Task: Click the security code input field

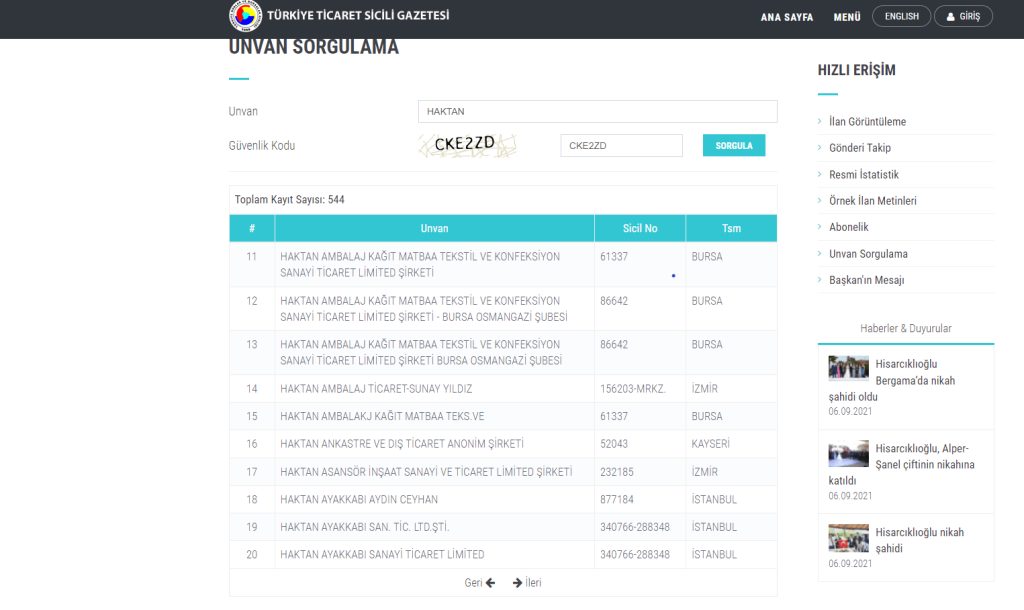Action: [x=622, y=146]
